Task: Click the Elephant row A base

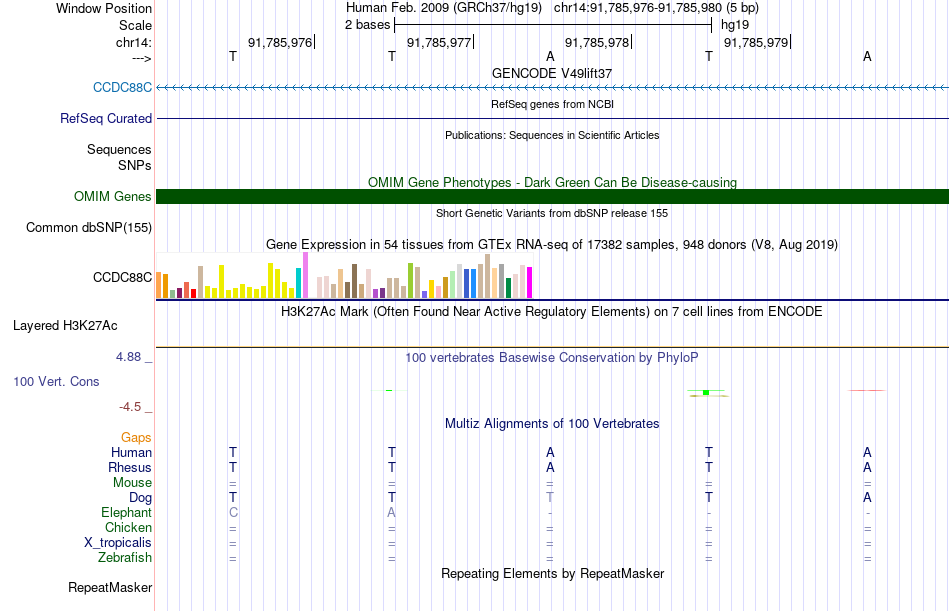Action: tap(391, 513)
